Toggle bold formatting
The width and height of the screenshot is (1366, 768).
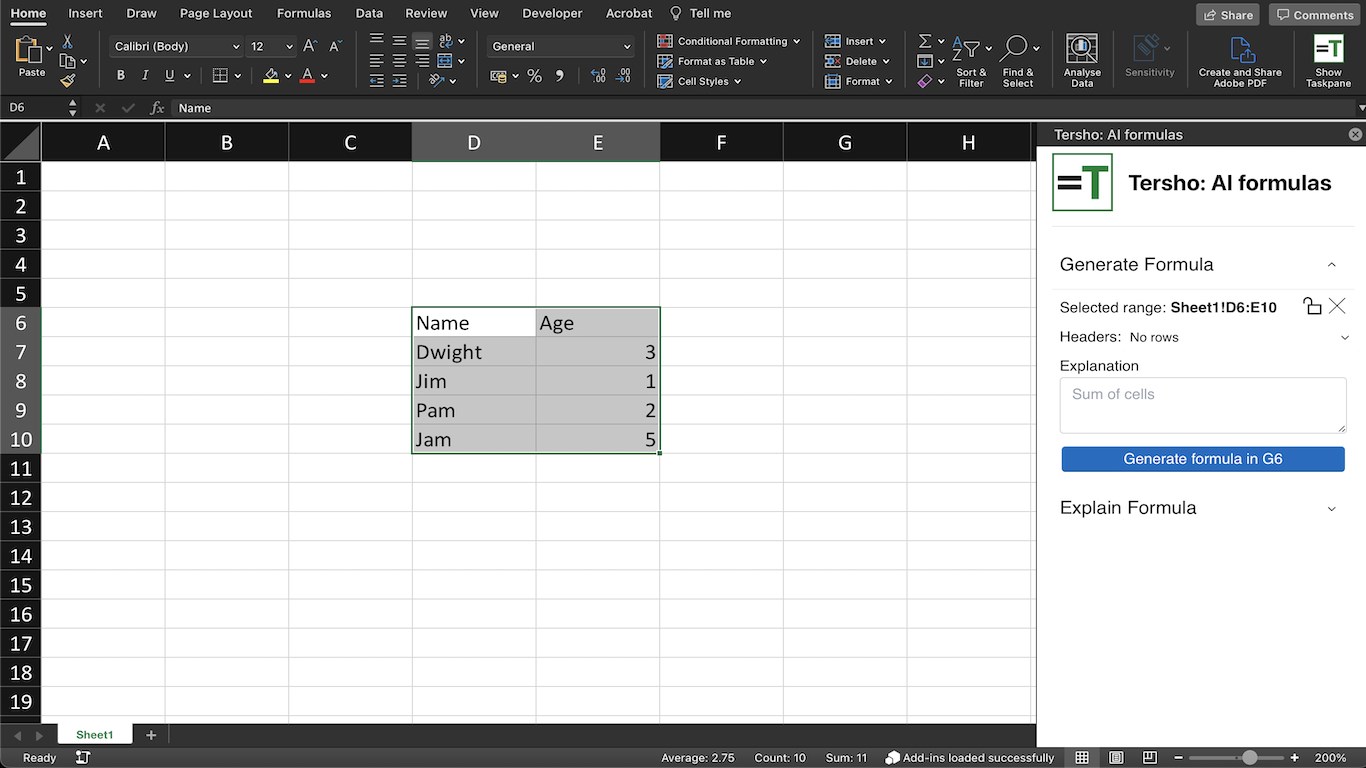121,76
